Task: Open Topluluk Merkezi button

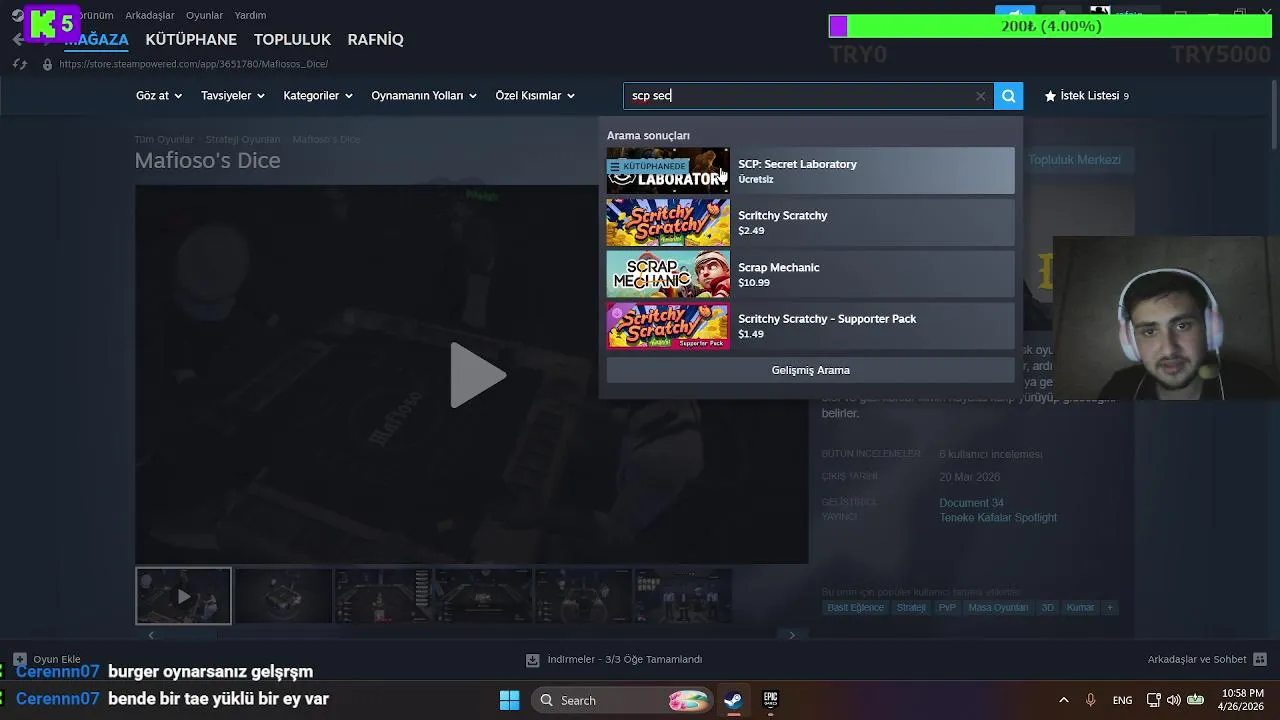Action: [x=1074, y=160]
